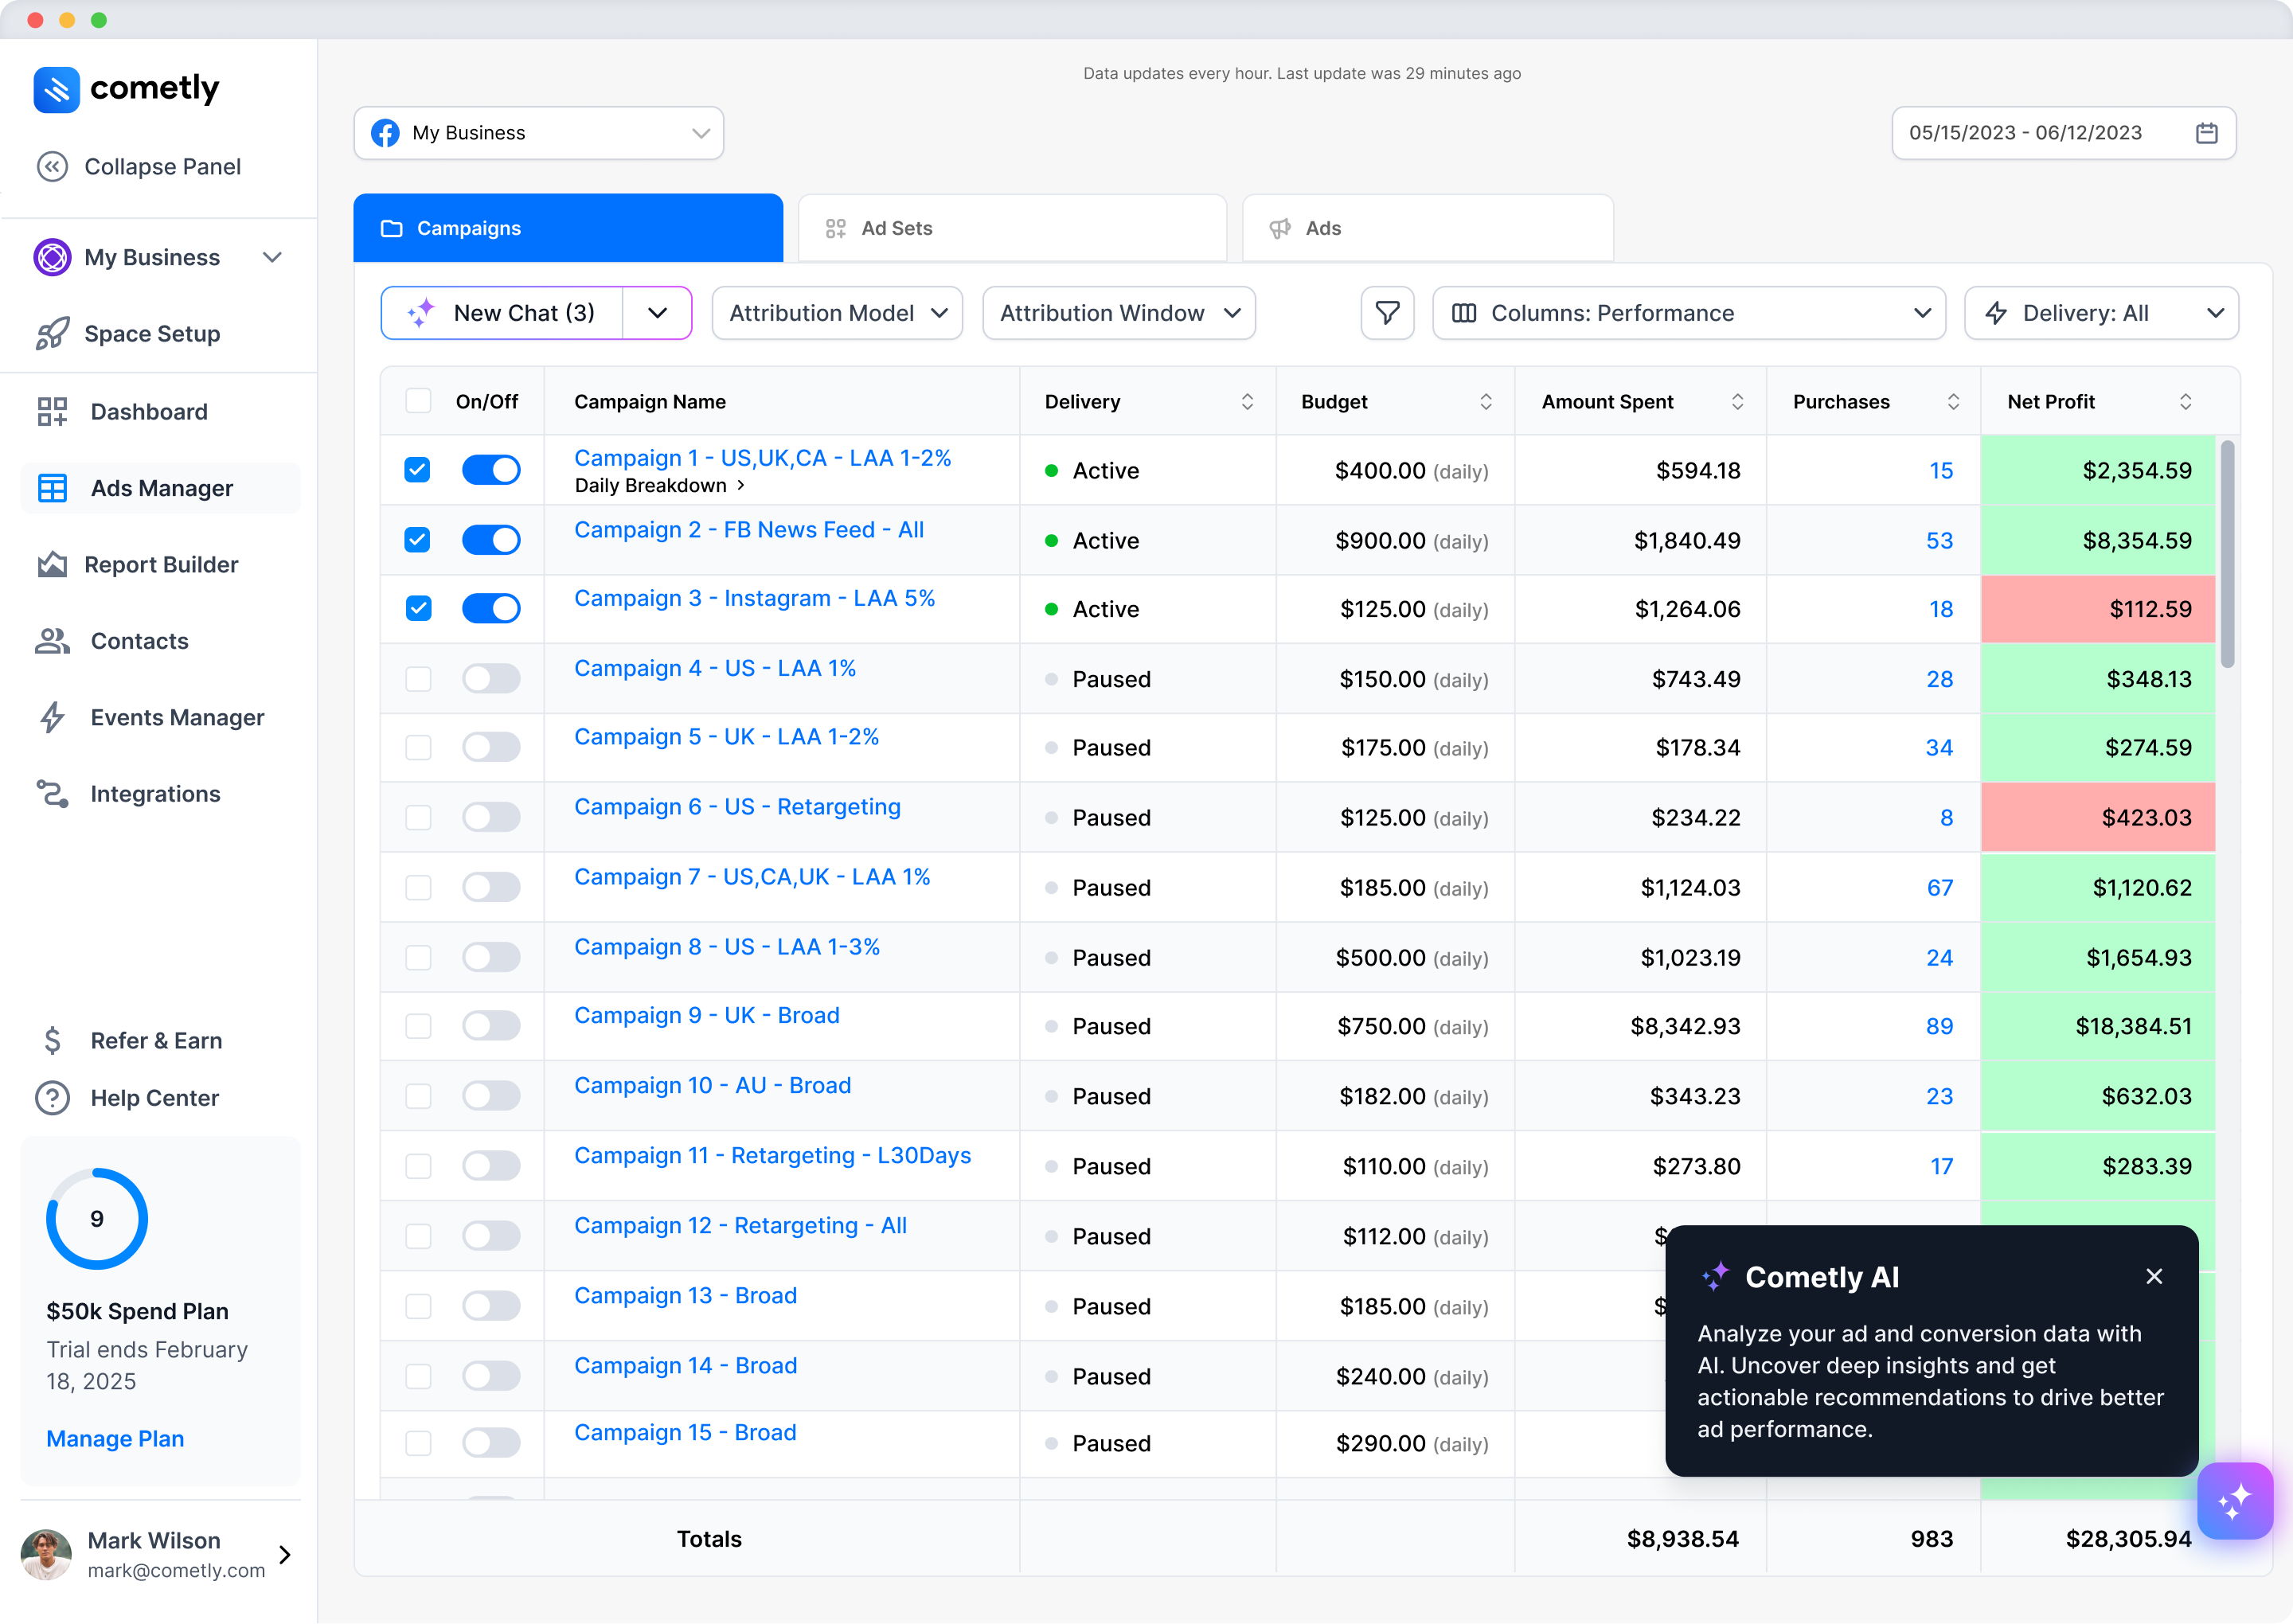The width and height of the screenshot is (2293, 1624).
Task: Open the Ads Manager section
Action: pyautogui.click(x=160, y=488)
